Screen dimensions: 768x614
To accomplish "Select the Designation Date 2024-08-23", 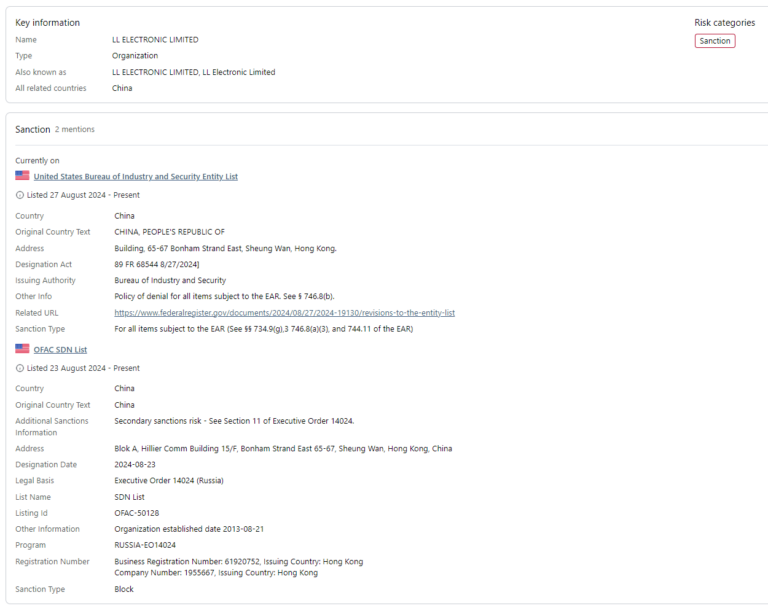I will (138, 465).
